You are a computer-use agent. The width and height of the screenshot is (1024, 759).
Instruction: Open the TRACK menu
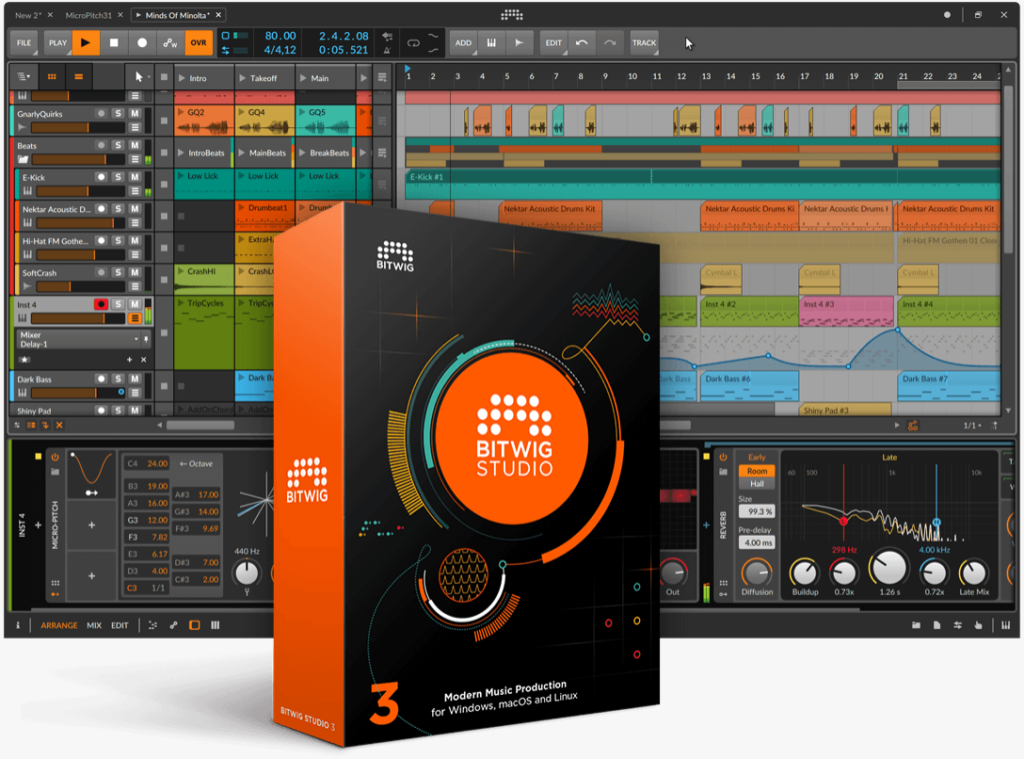644,43
